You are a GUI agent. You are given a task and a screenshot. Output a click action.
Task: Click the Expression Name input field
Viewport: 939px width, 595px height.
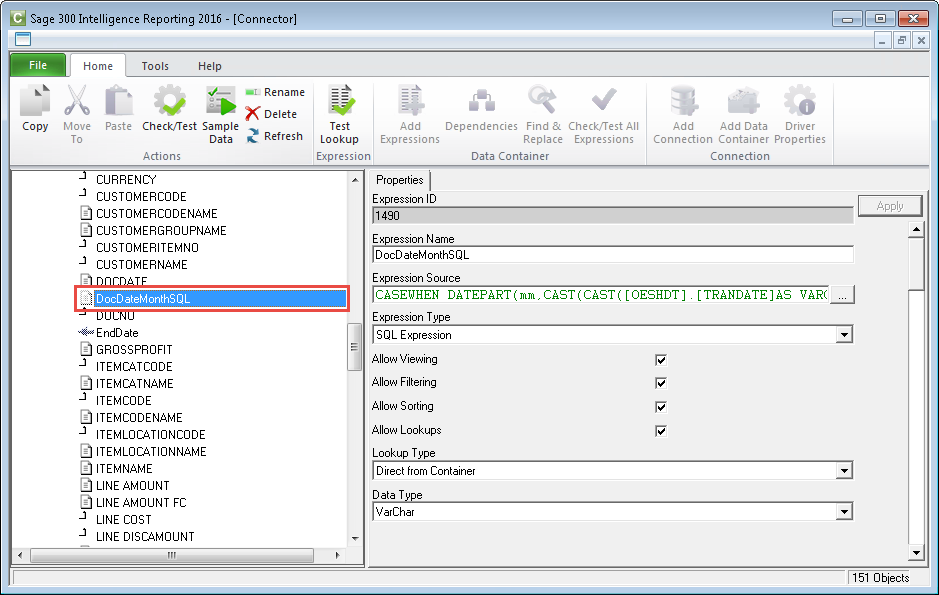613,255
